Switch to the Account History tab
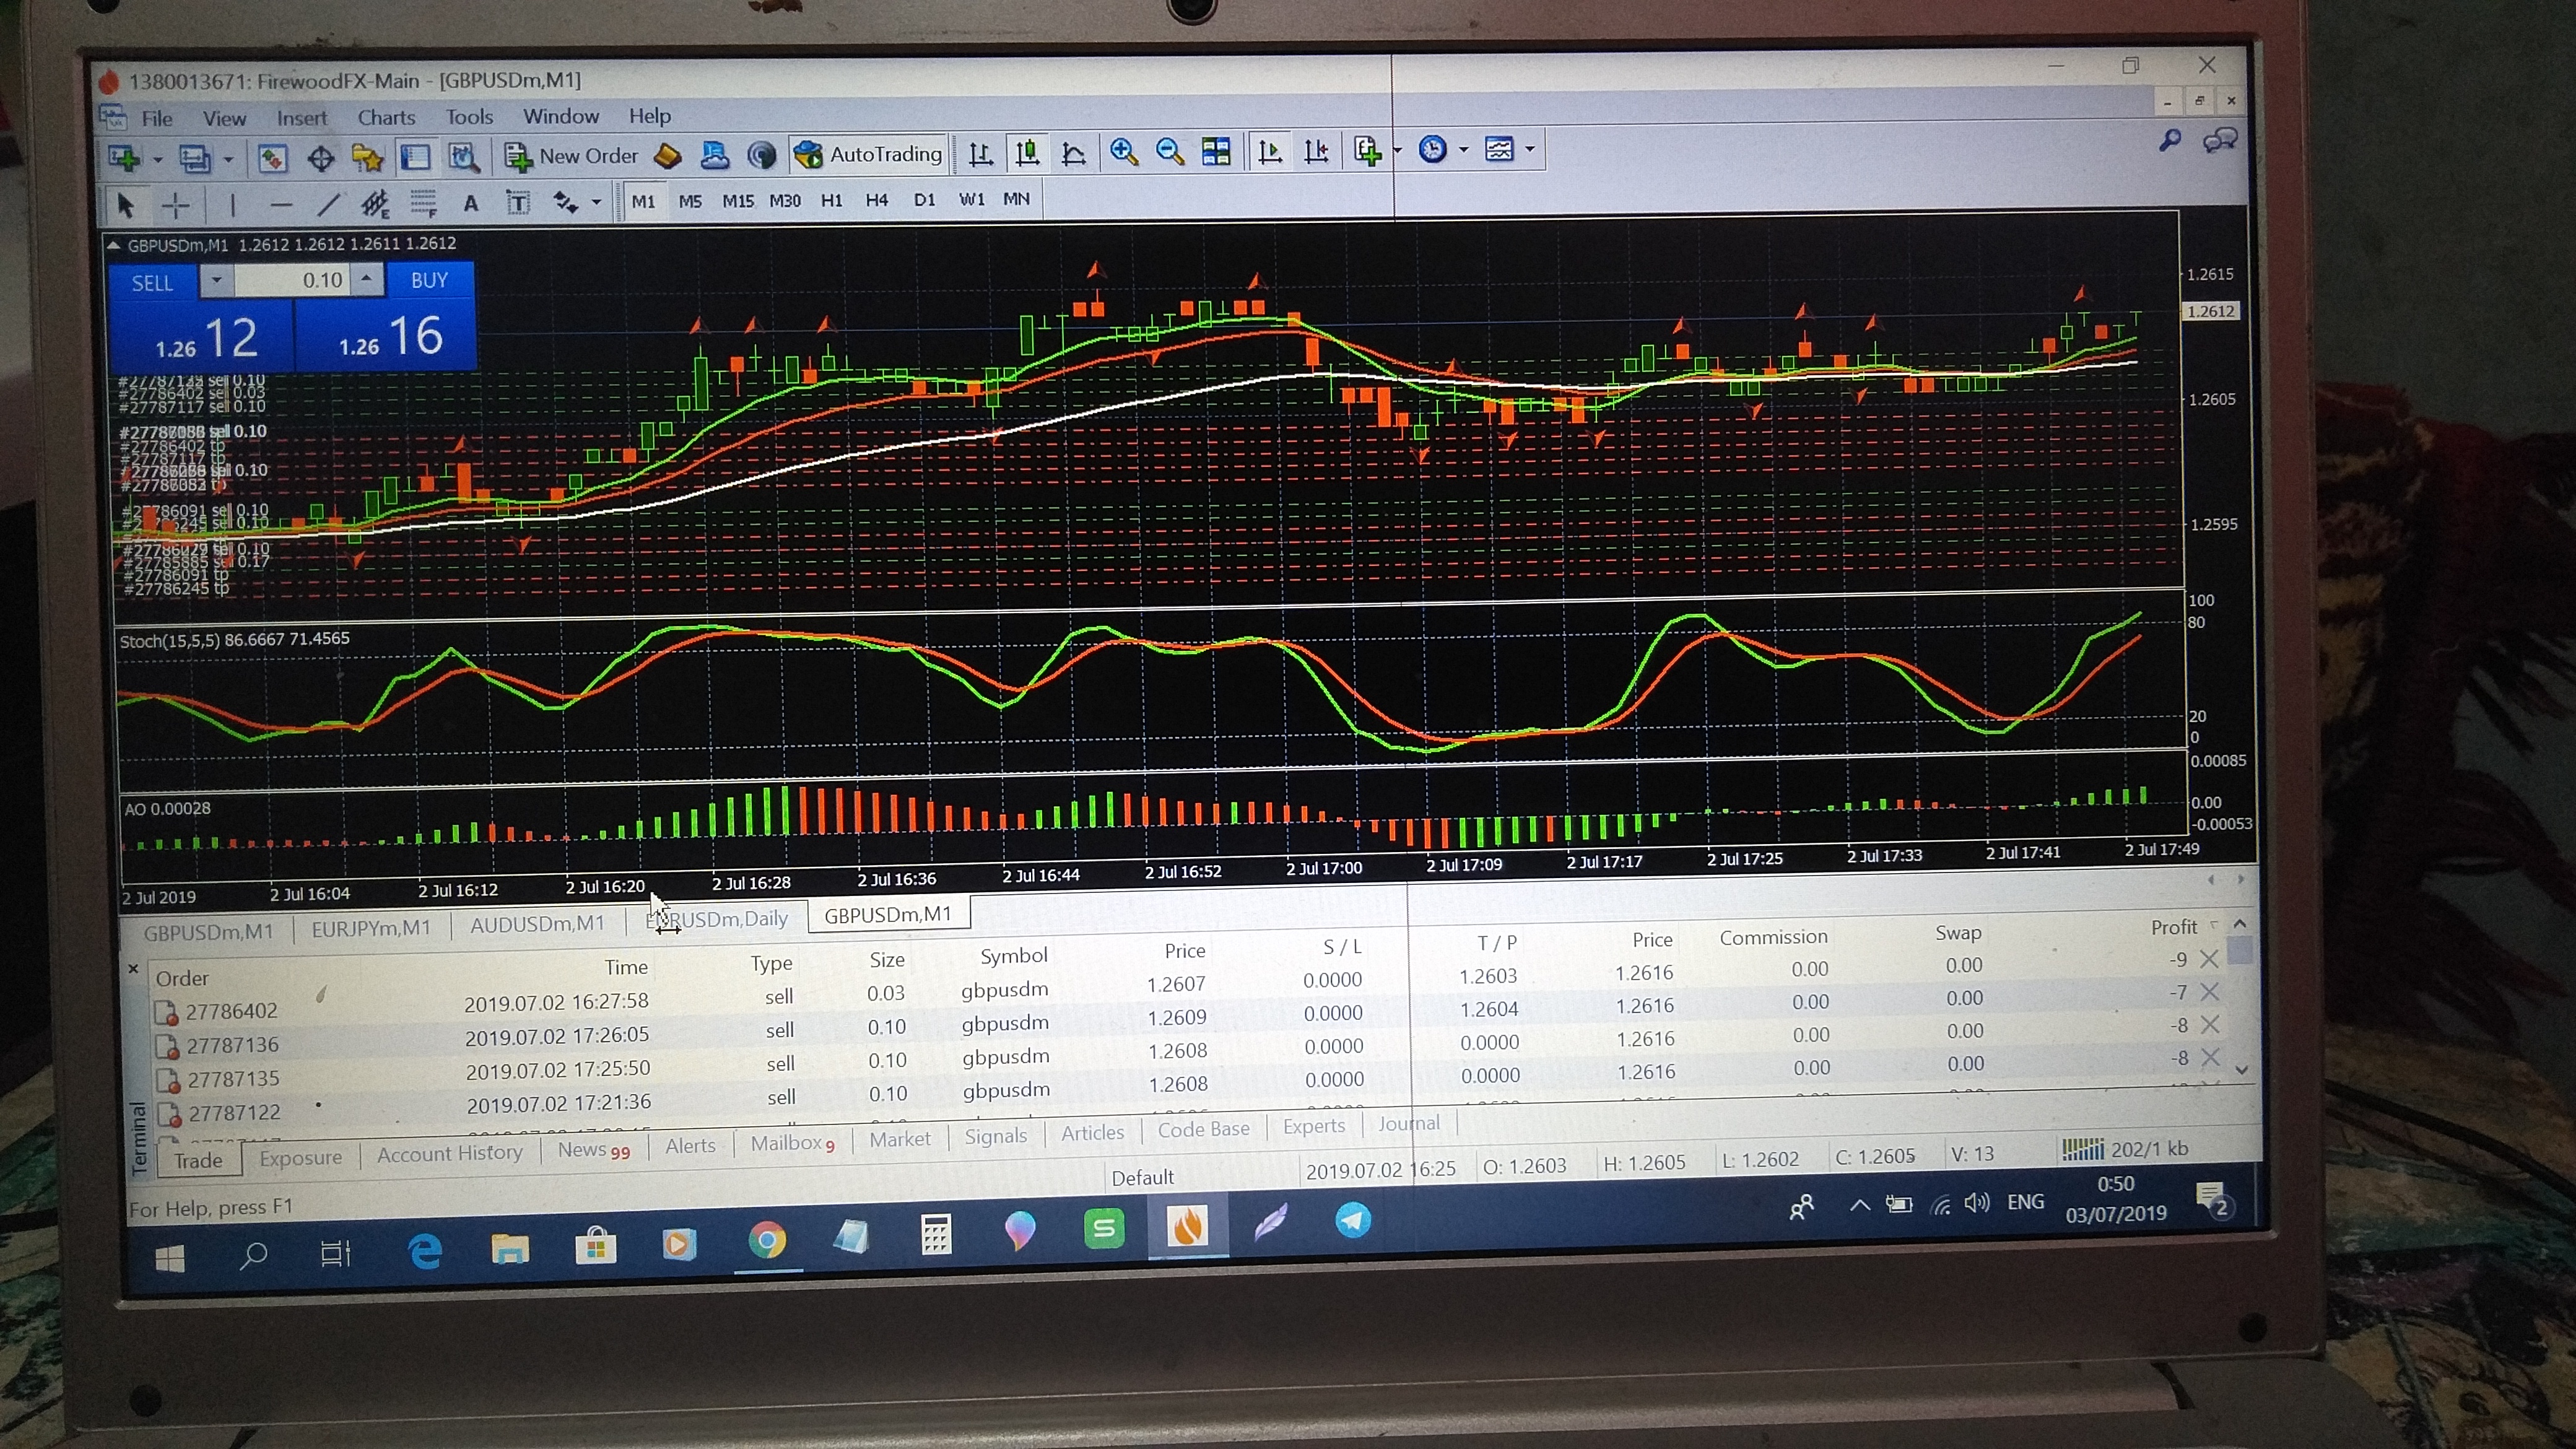 449,1153
